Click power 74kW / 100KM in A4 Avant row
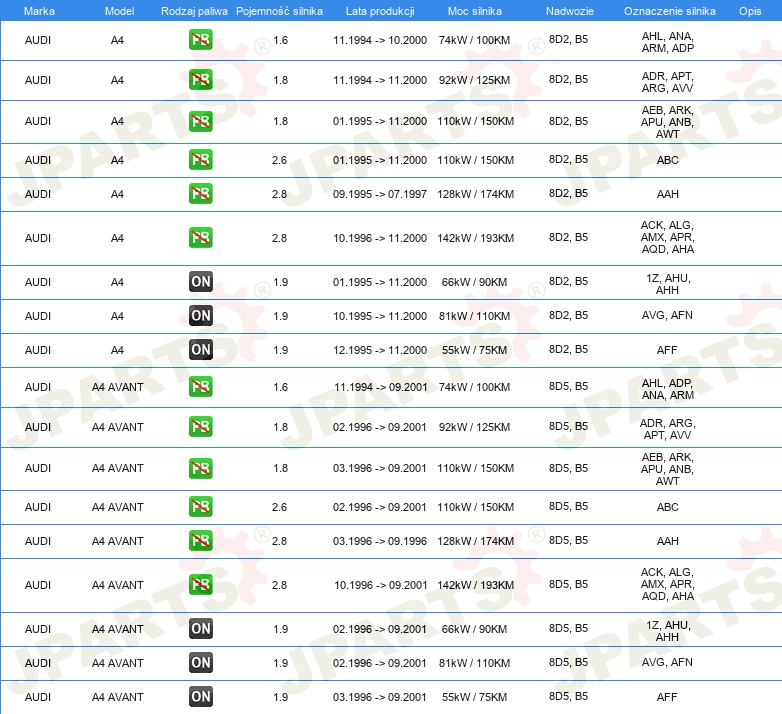Screen dimensions: 782x714 pos(474,387)
